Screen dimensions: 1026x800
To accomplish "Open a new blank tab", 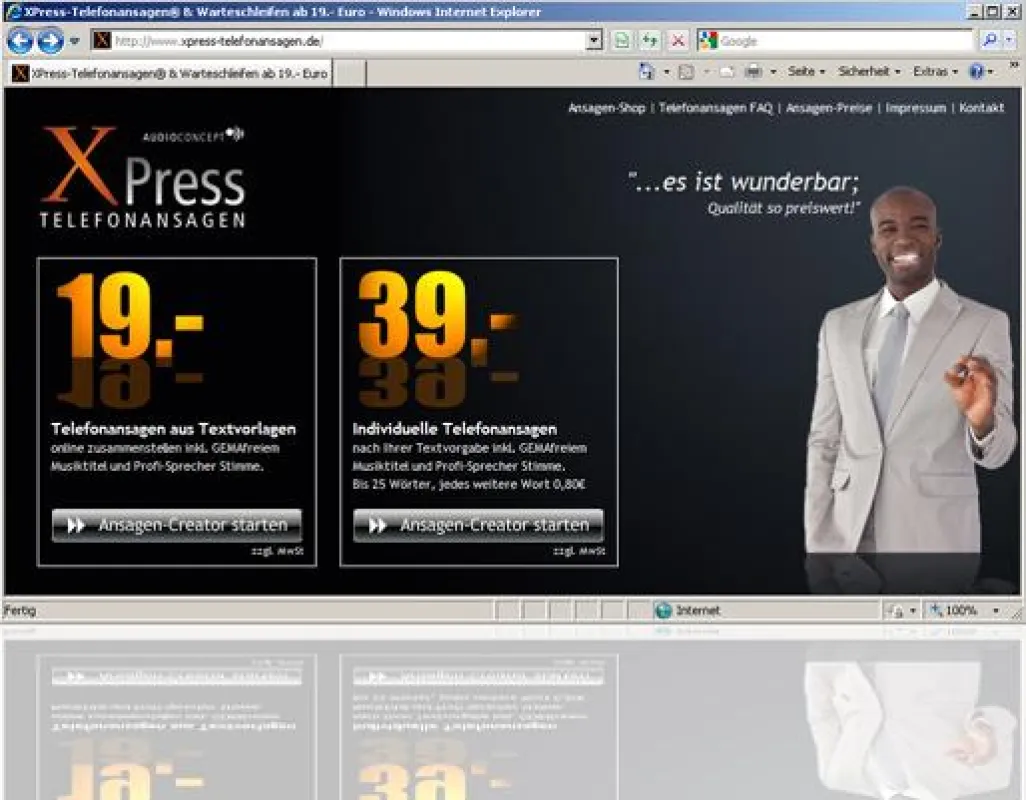I will click(349, 73).
